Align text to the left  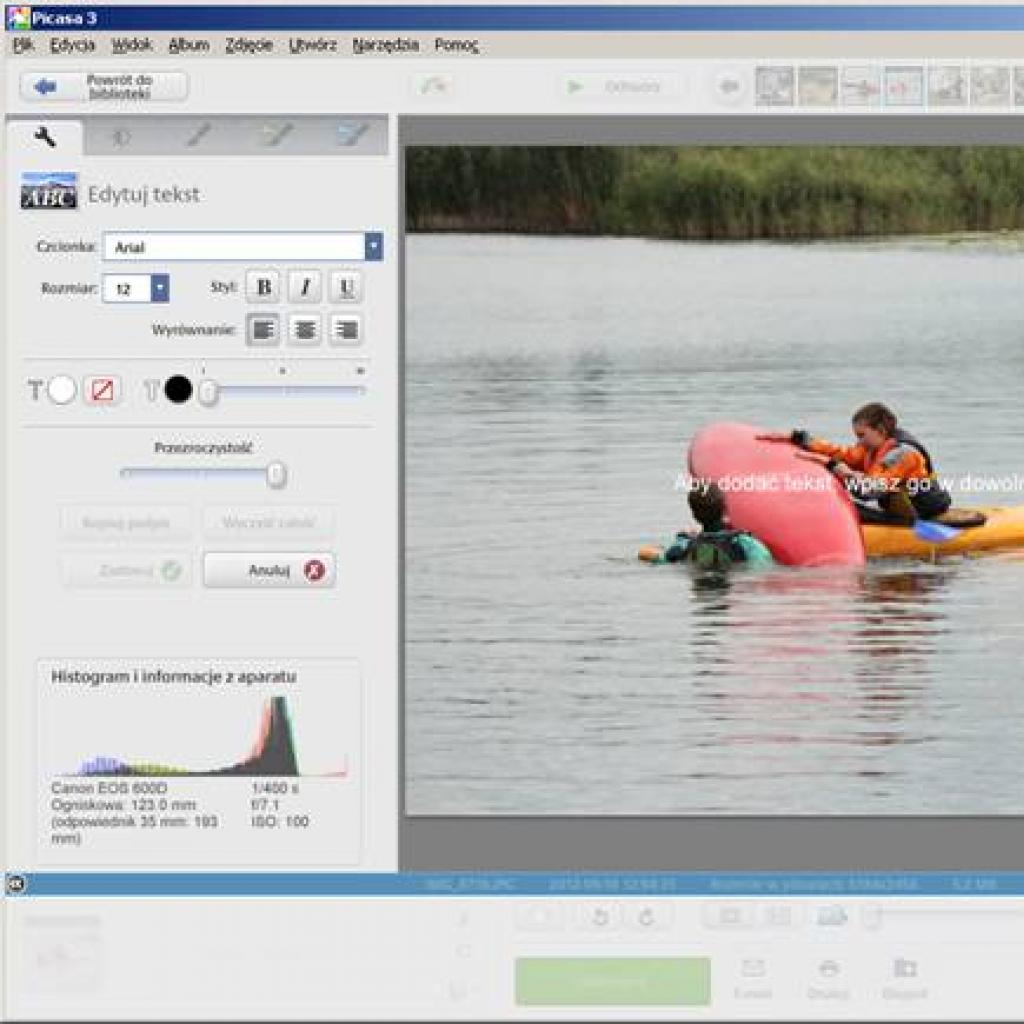[x=263, y=330]
